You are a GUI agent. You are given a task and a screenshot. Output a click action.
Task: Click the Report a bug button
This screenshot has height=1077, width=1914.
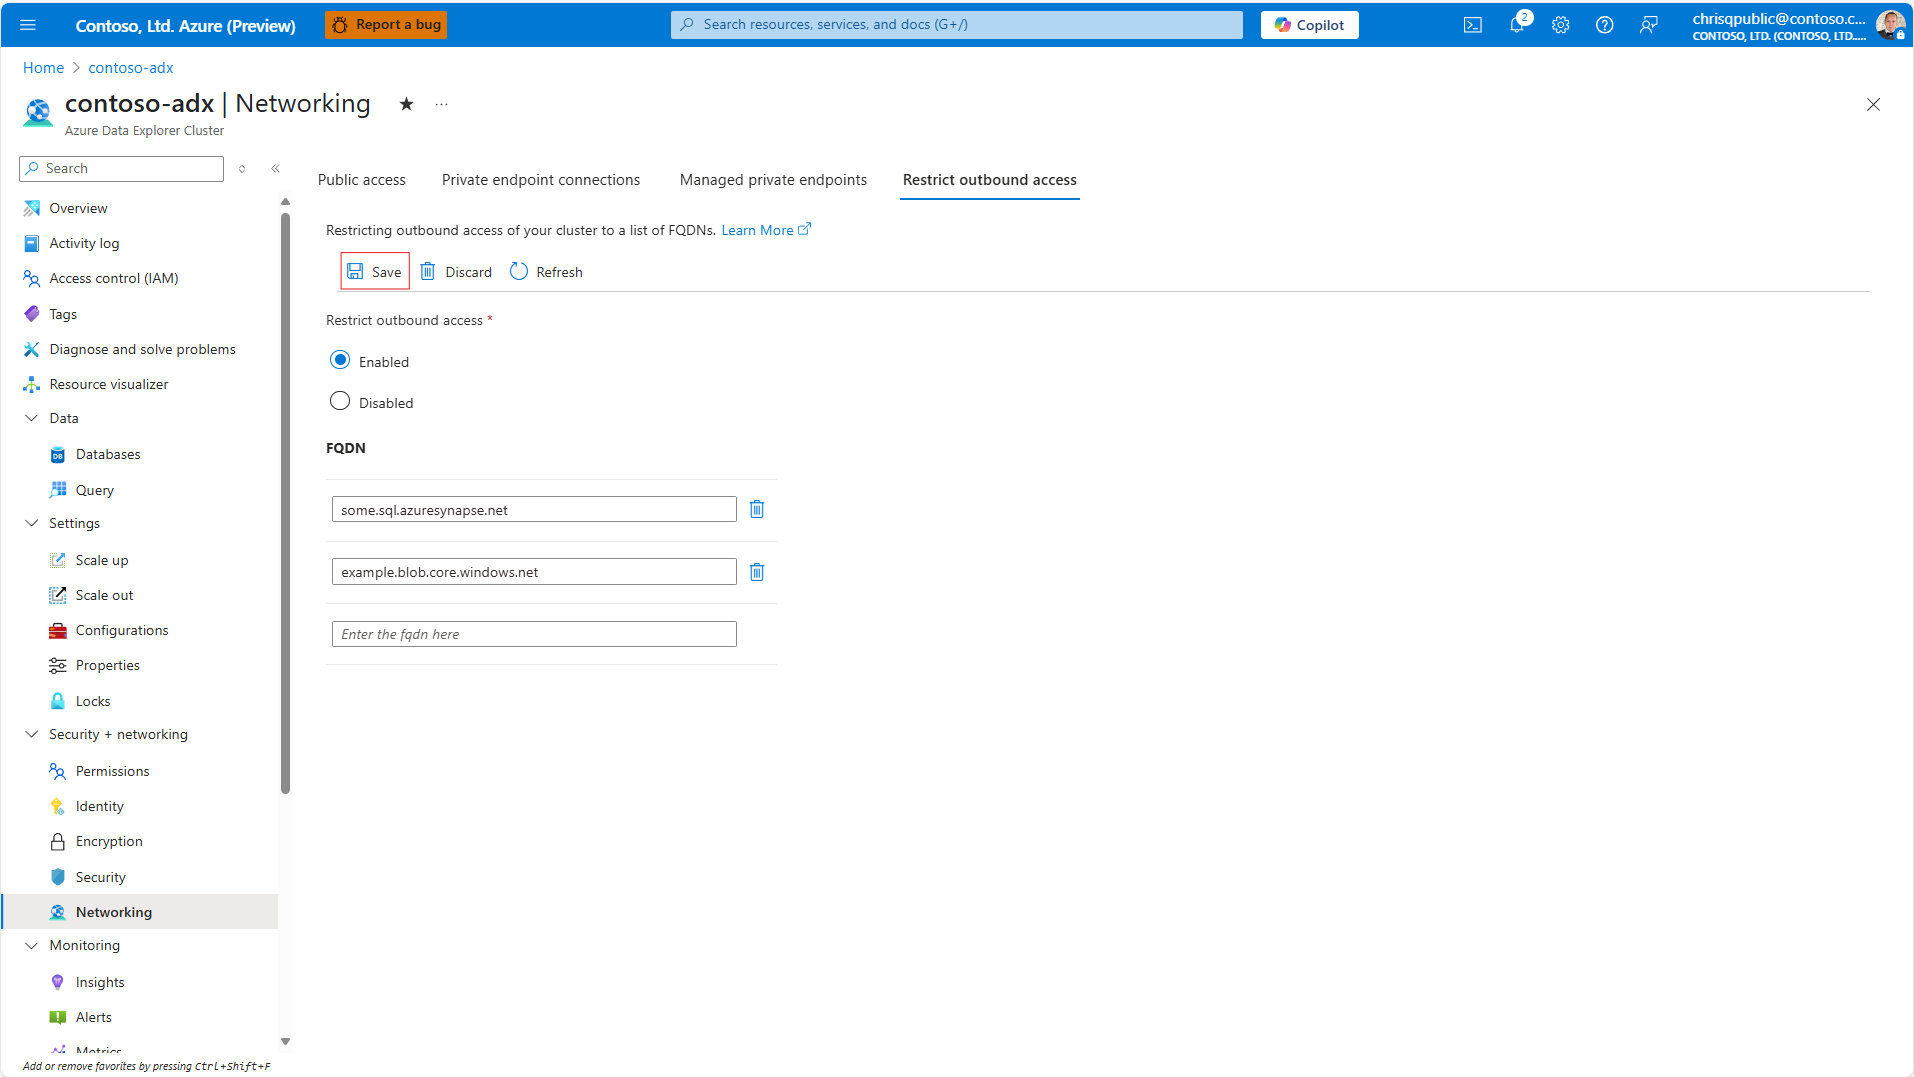click(386, 24)
